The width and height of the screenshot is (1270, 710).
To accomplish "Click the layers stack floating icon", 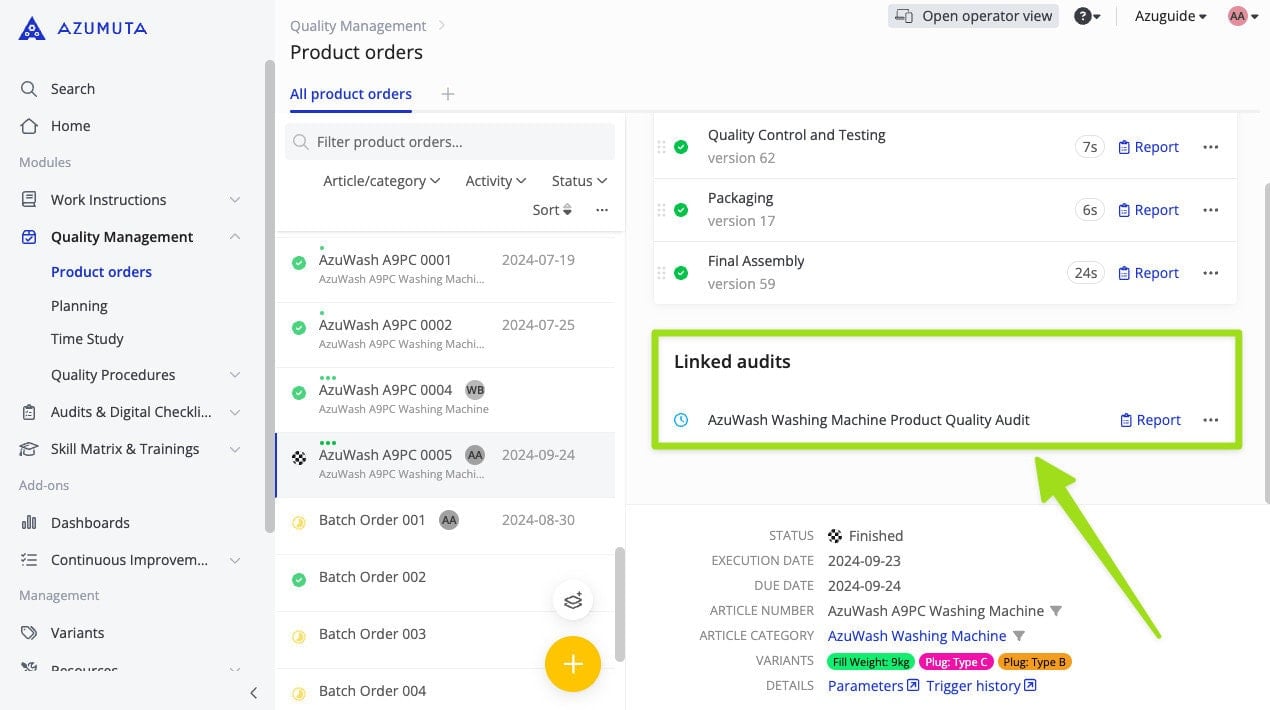I will click(x=572, y=601).
